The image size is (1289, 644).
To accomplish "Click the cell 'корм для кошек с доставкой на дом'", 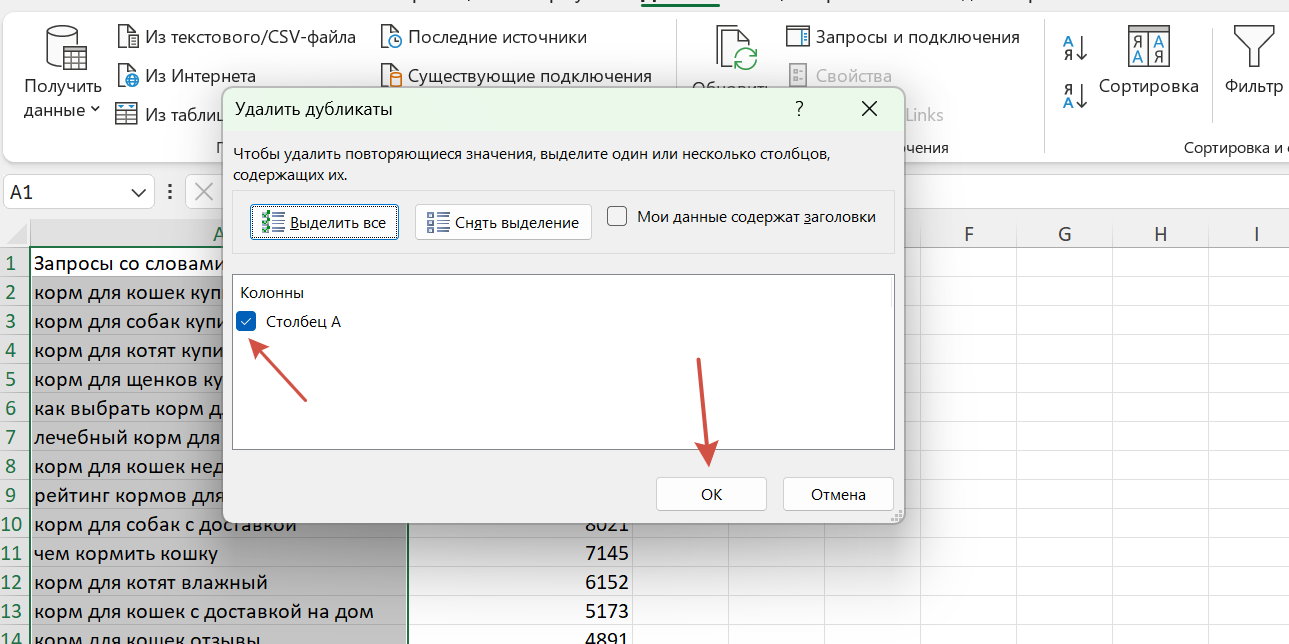I will point(220,611).
